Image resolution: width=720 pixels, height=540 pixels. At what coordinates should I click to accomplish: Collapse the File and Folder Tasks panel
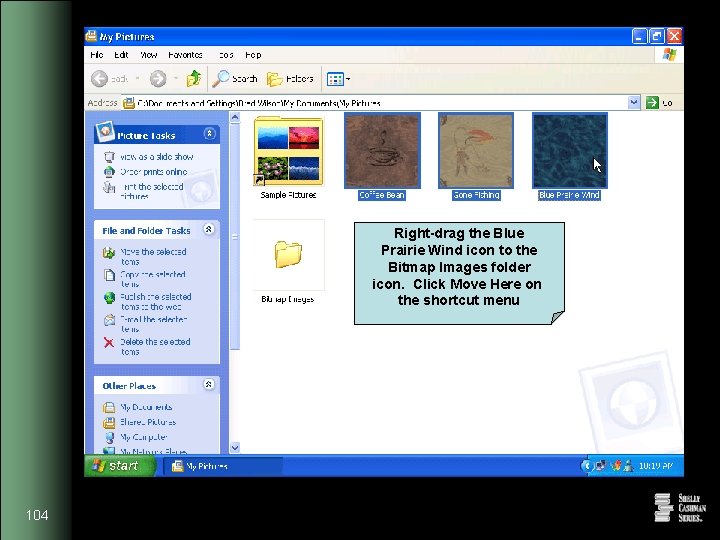click(x=209, y=229)
